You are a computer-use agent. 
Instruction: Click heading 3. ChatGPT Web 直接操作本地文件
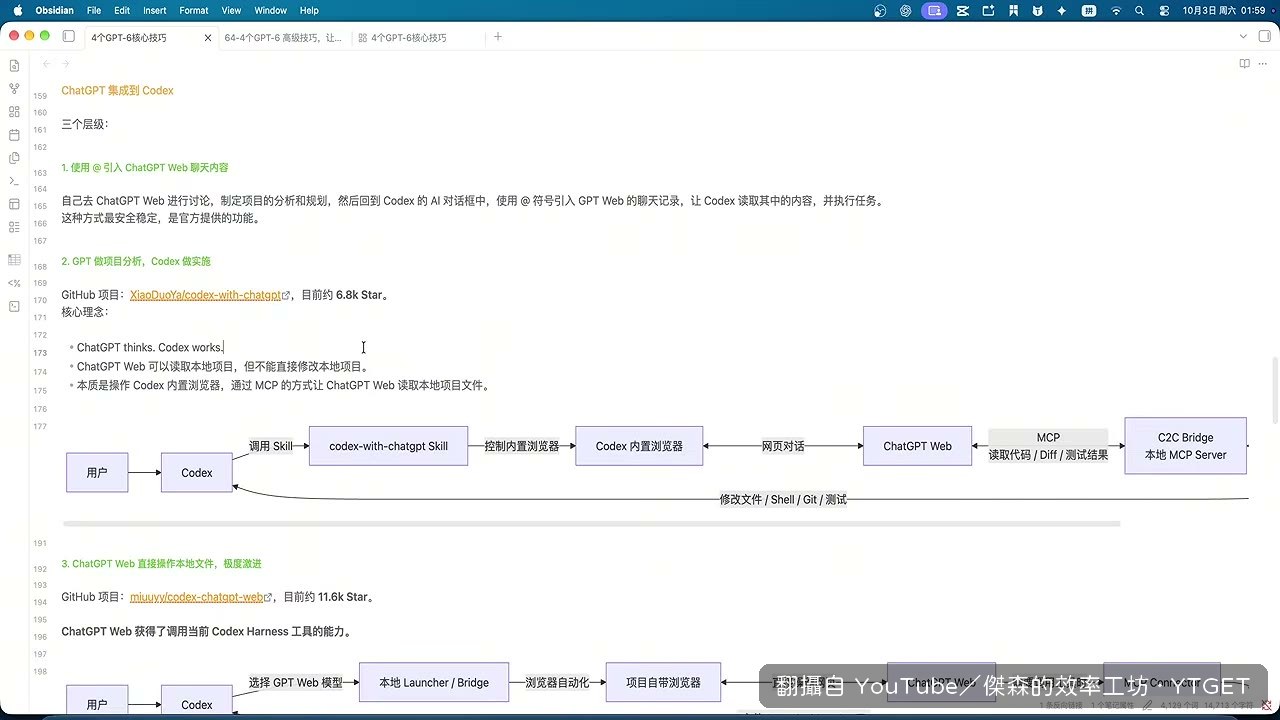click(x=161, y=563)
